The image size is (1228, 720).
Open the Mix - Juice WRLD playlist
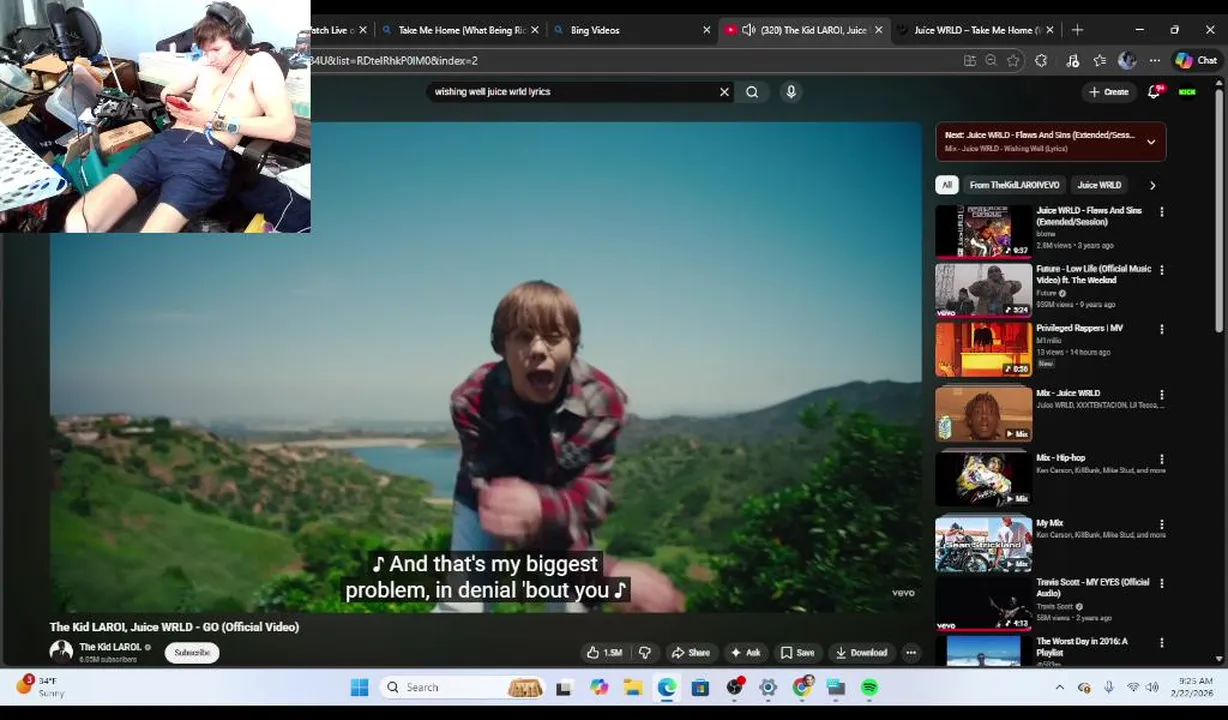983,413
